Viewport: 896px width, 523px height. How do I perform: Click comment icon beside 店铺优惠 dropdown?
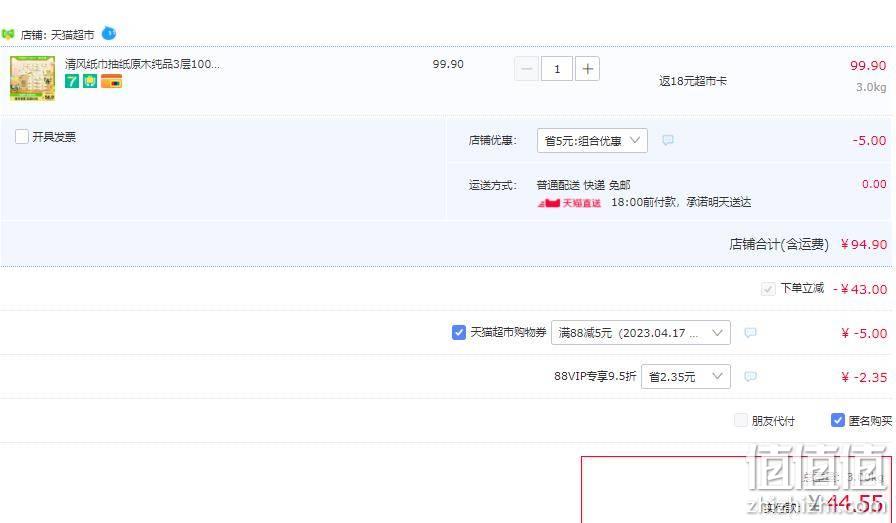667,140
